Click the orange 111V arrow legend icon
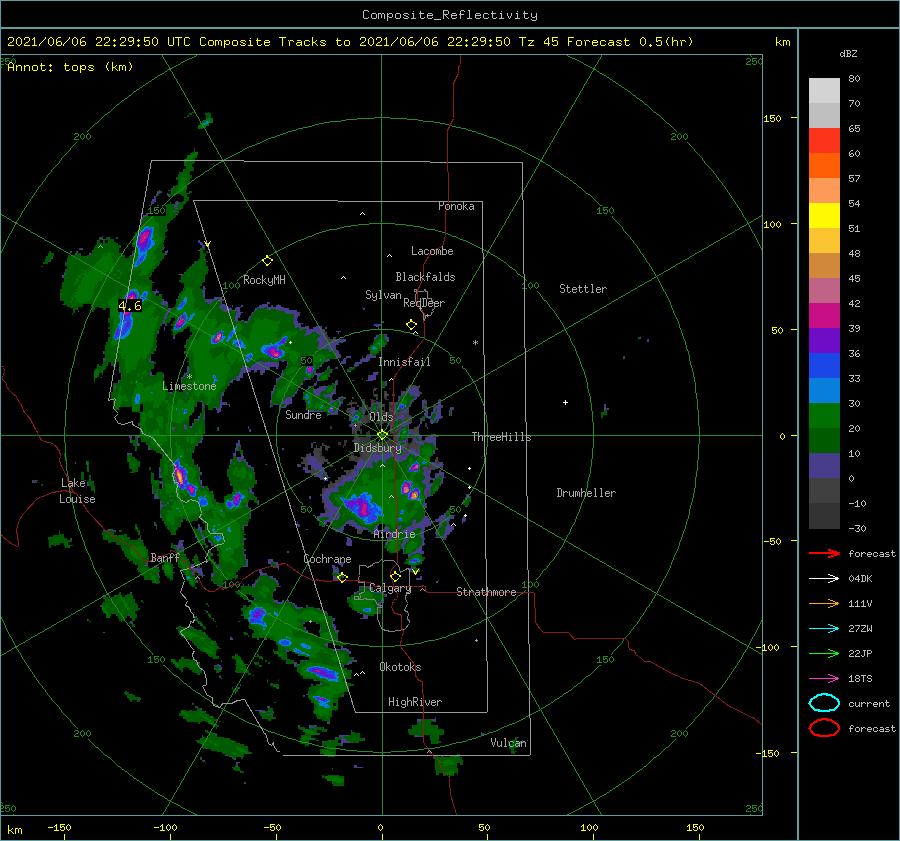 (824, 603)
